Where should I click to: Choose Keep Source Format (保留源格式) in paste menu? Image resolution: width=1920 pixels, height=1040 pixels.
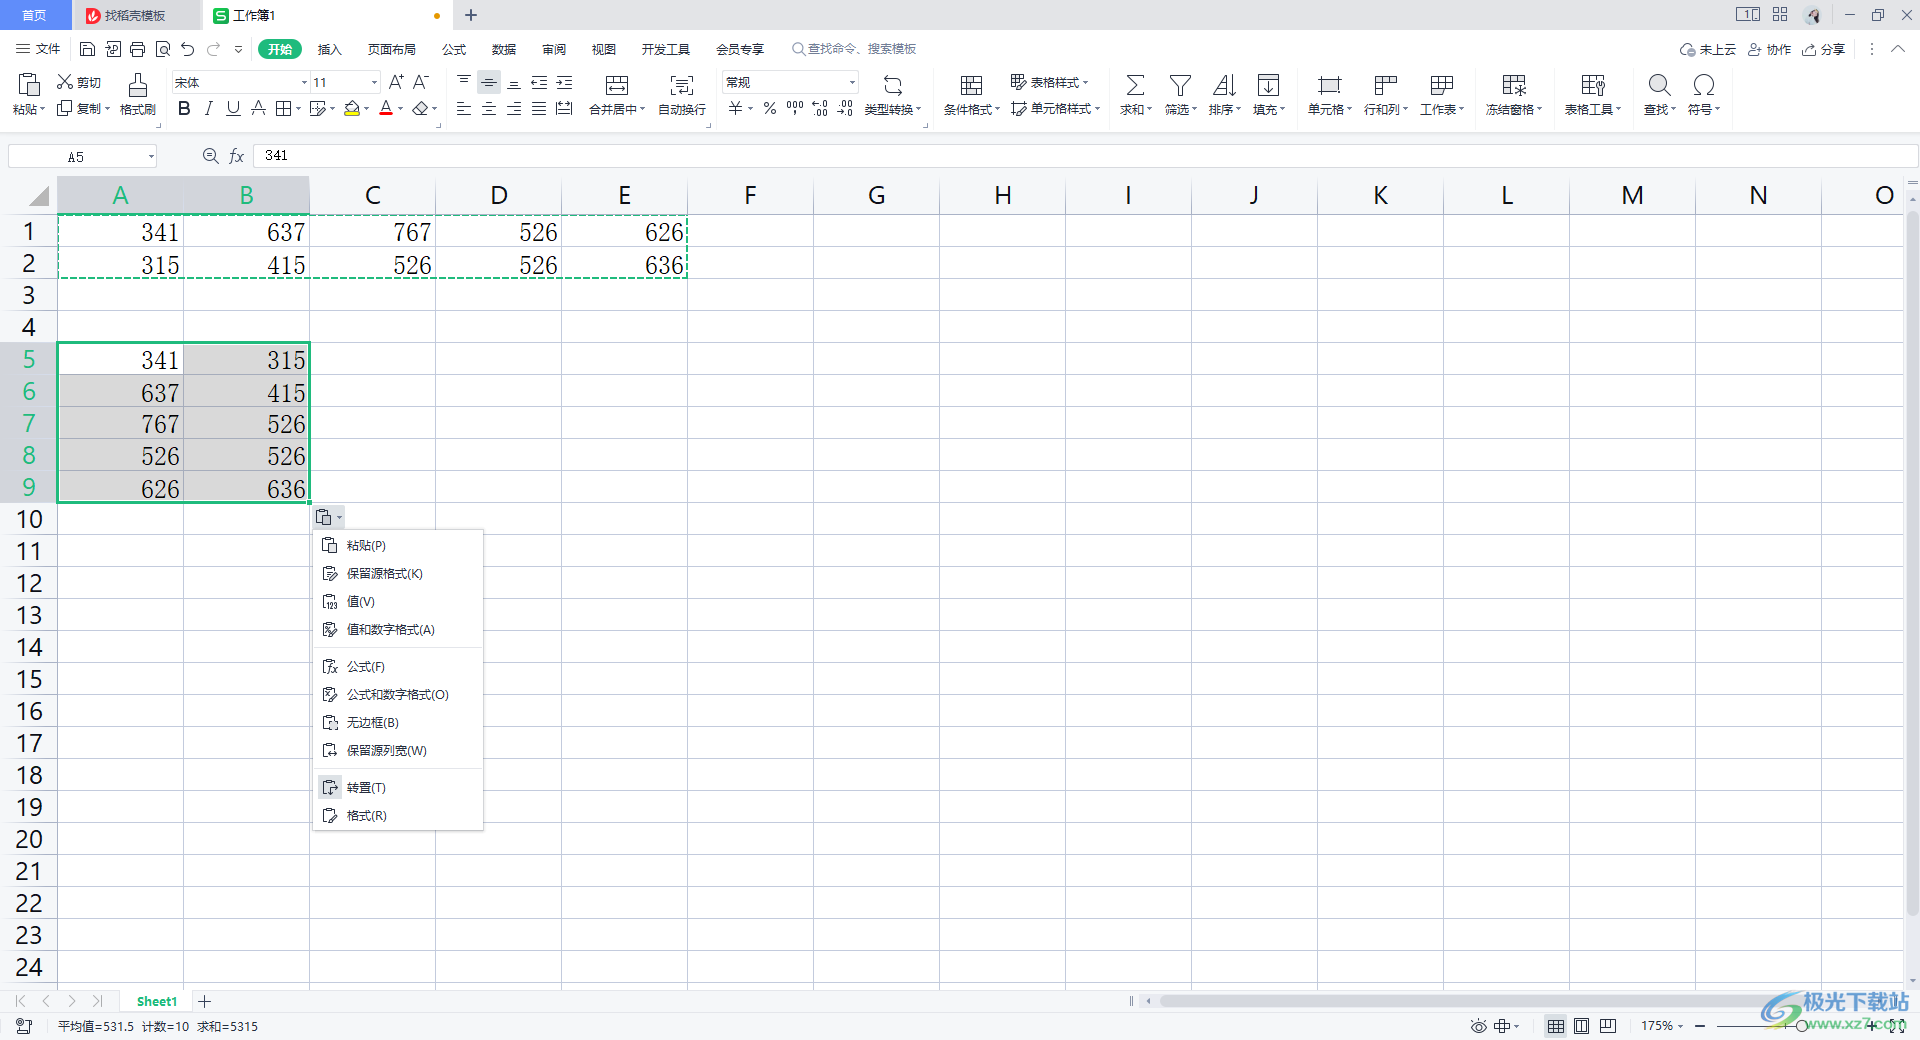pos(398,574)
